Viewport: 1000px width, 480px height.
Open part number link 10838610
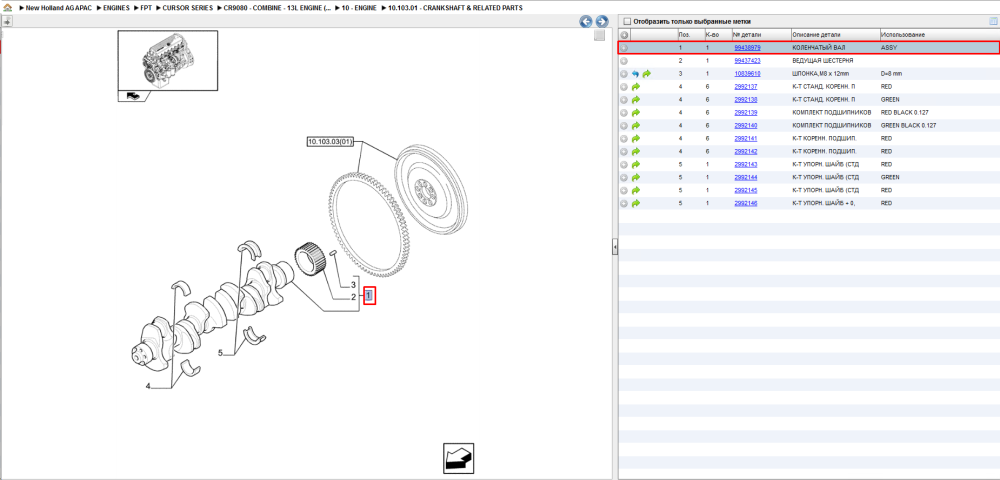(747, 74)
